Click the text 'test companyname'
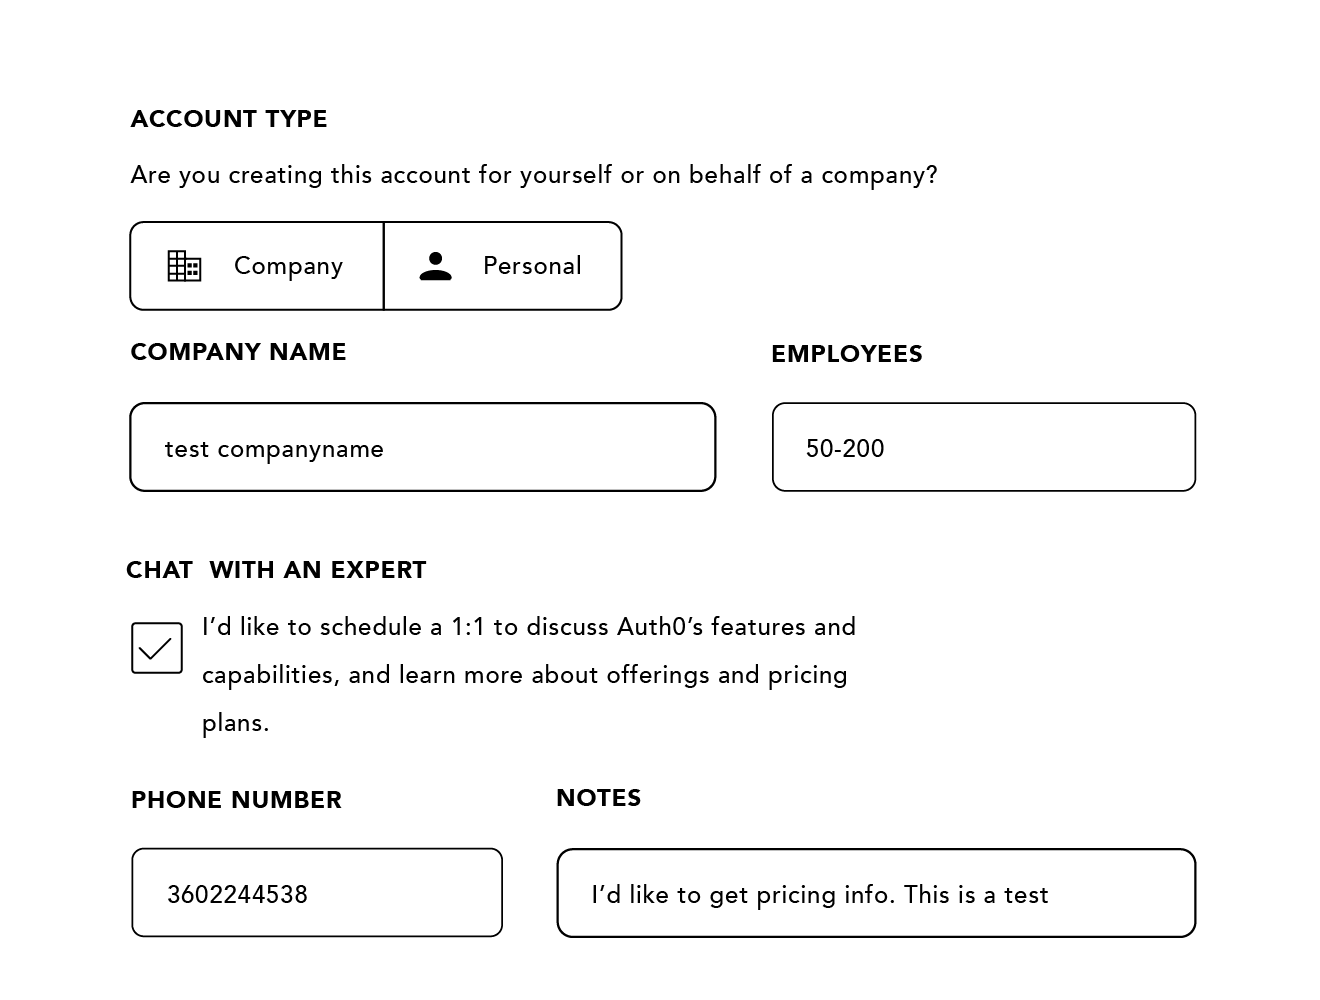 point(275,449)
